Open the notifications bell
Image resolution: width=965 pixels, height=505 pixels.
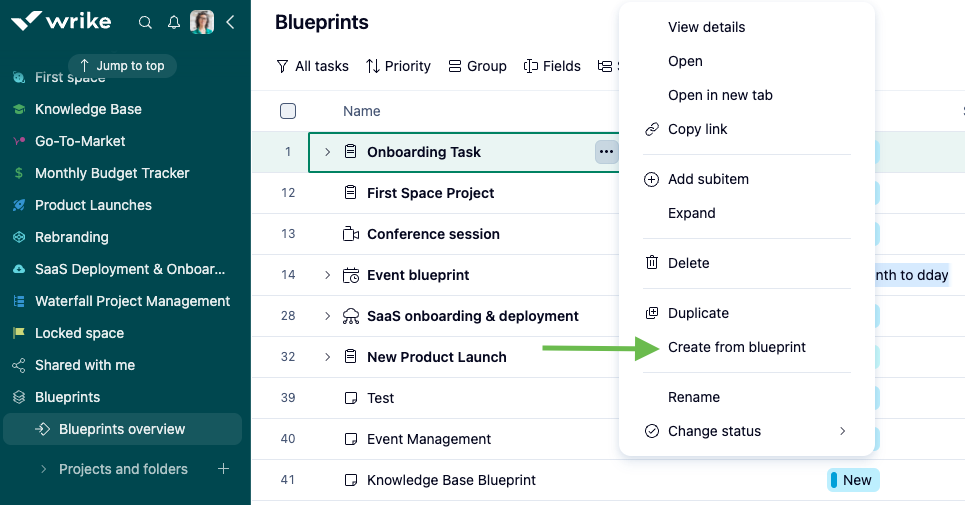(174, 22)
